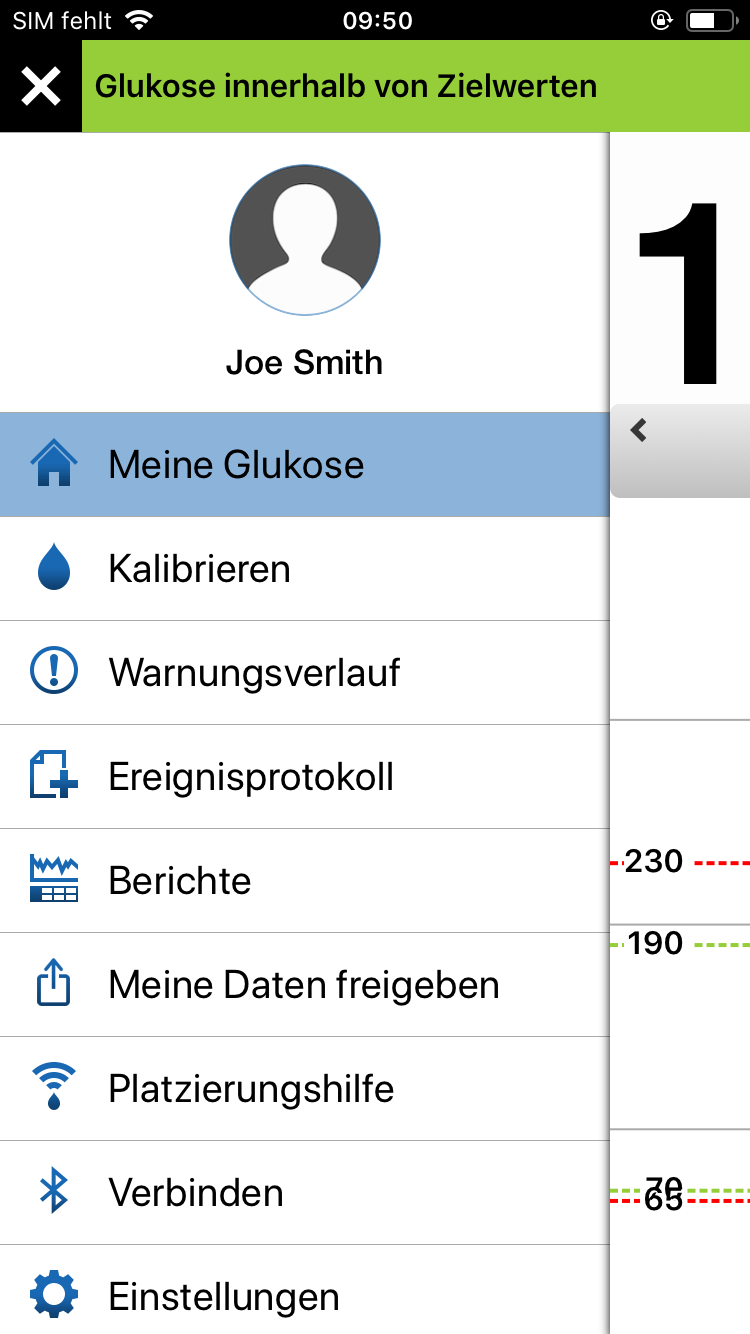The height and width of the screenshot is (1334, 750).
Task: Tap the exclamation mark Warnungsverlauf icon
Action: tap(54, 673)
